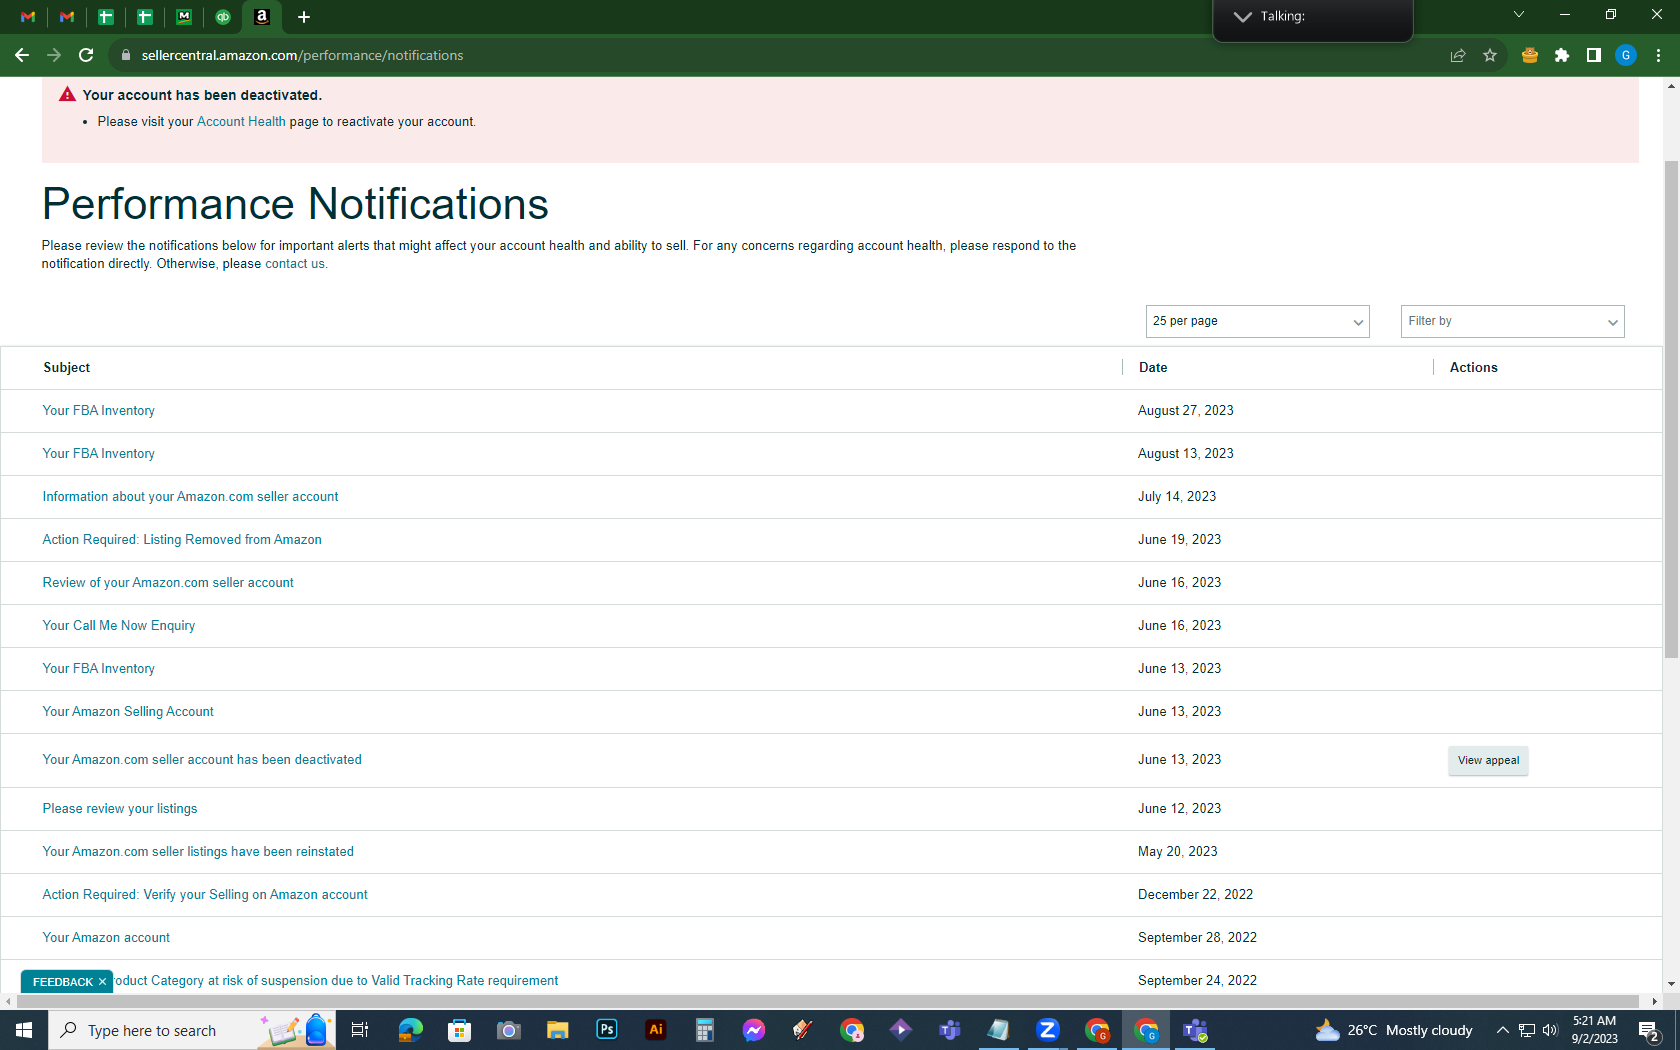Launch Microsoft Edge from the taskbar
Image resolution: width=1680 pixels, height=1050 pixels.
(410, 1030)
